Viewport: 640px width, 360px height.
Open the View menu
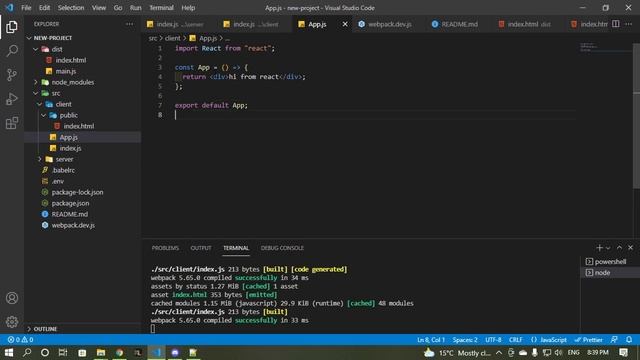coord(98,8)
